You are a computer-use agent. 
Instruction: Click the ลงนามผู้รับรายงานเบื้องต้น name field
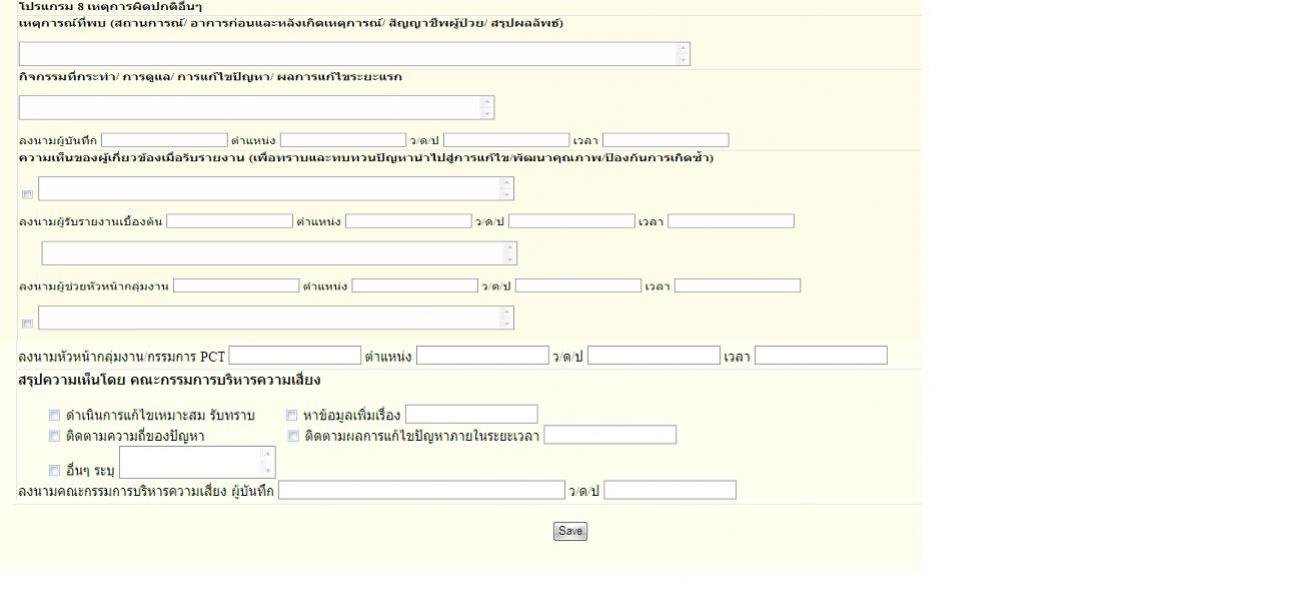click(x=230, y=221)
